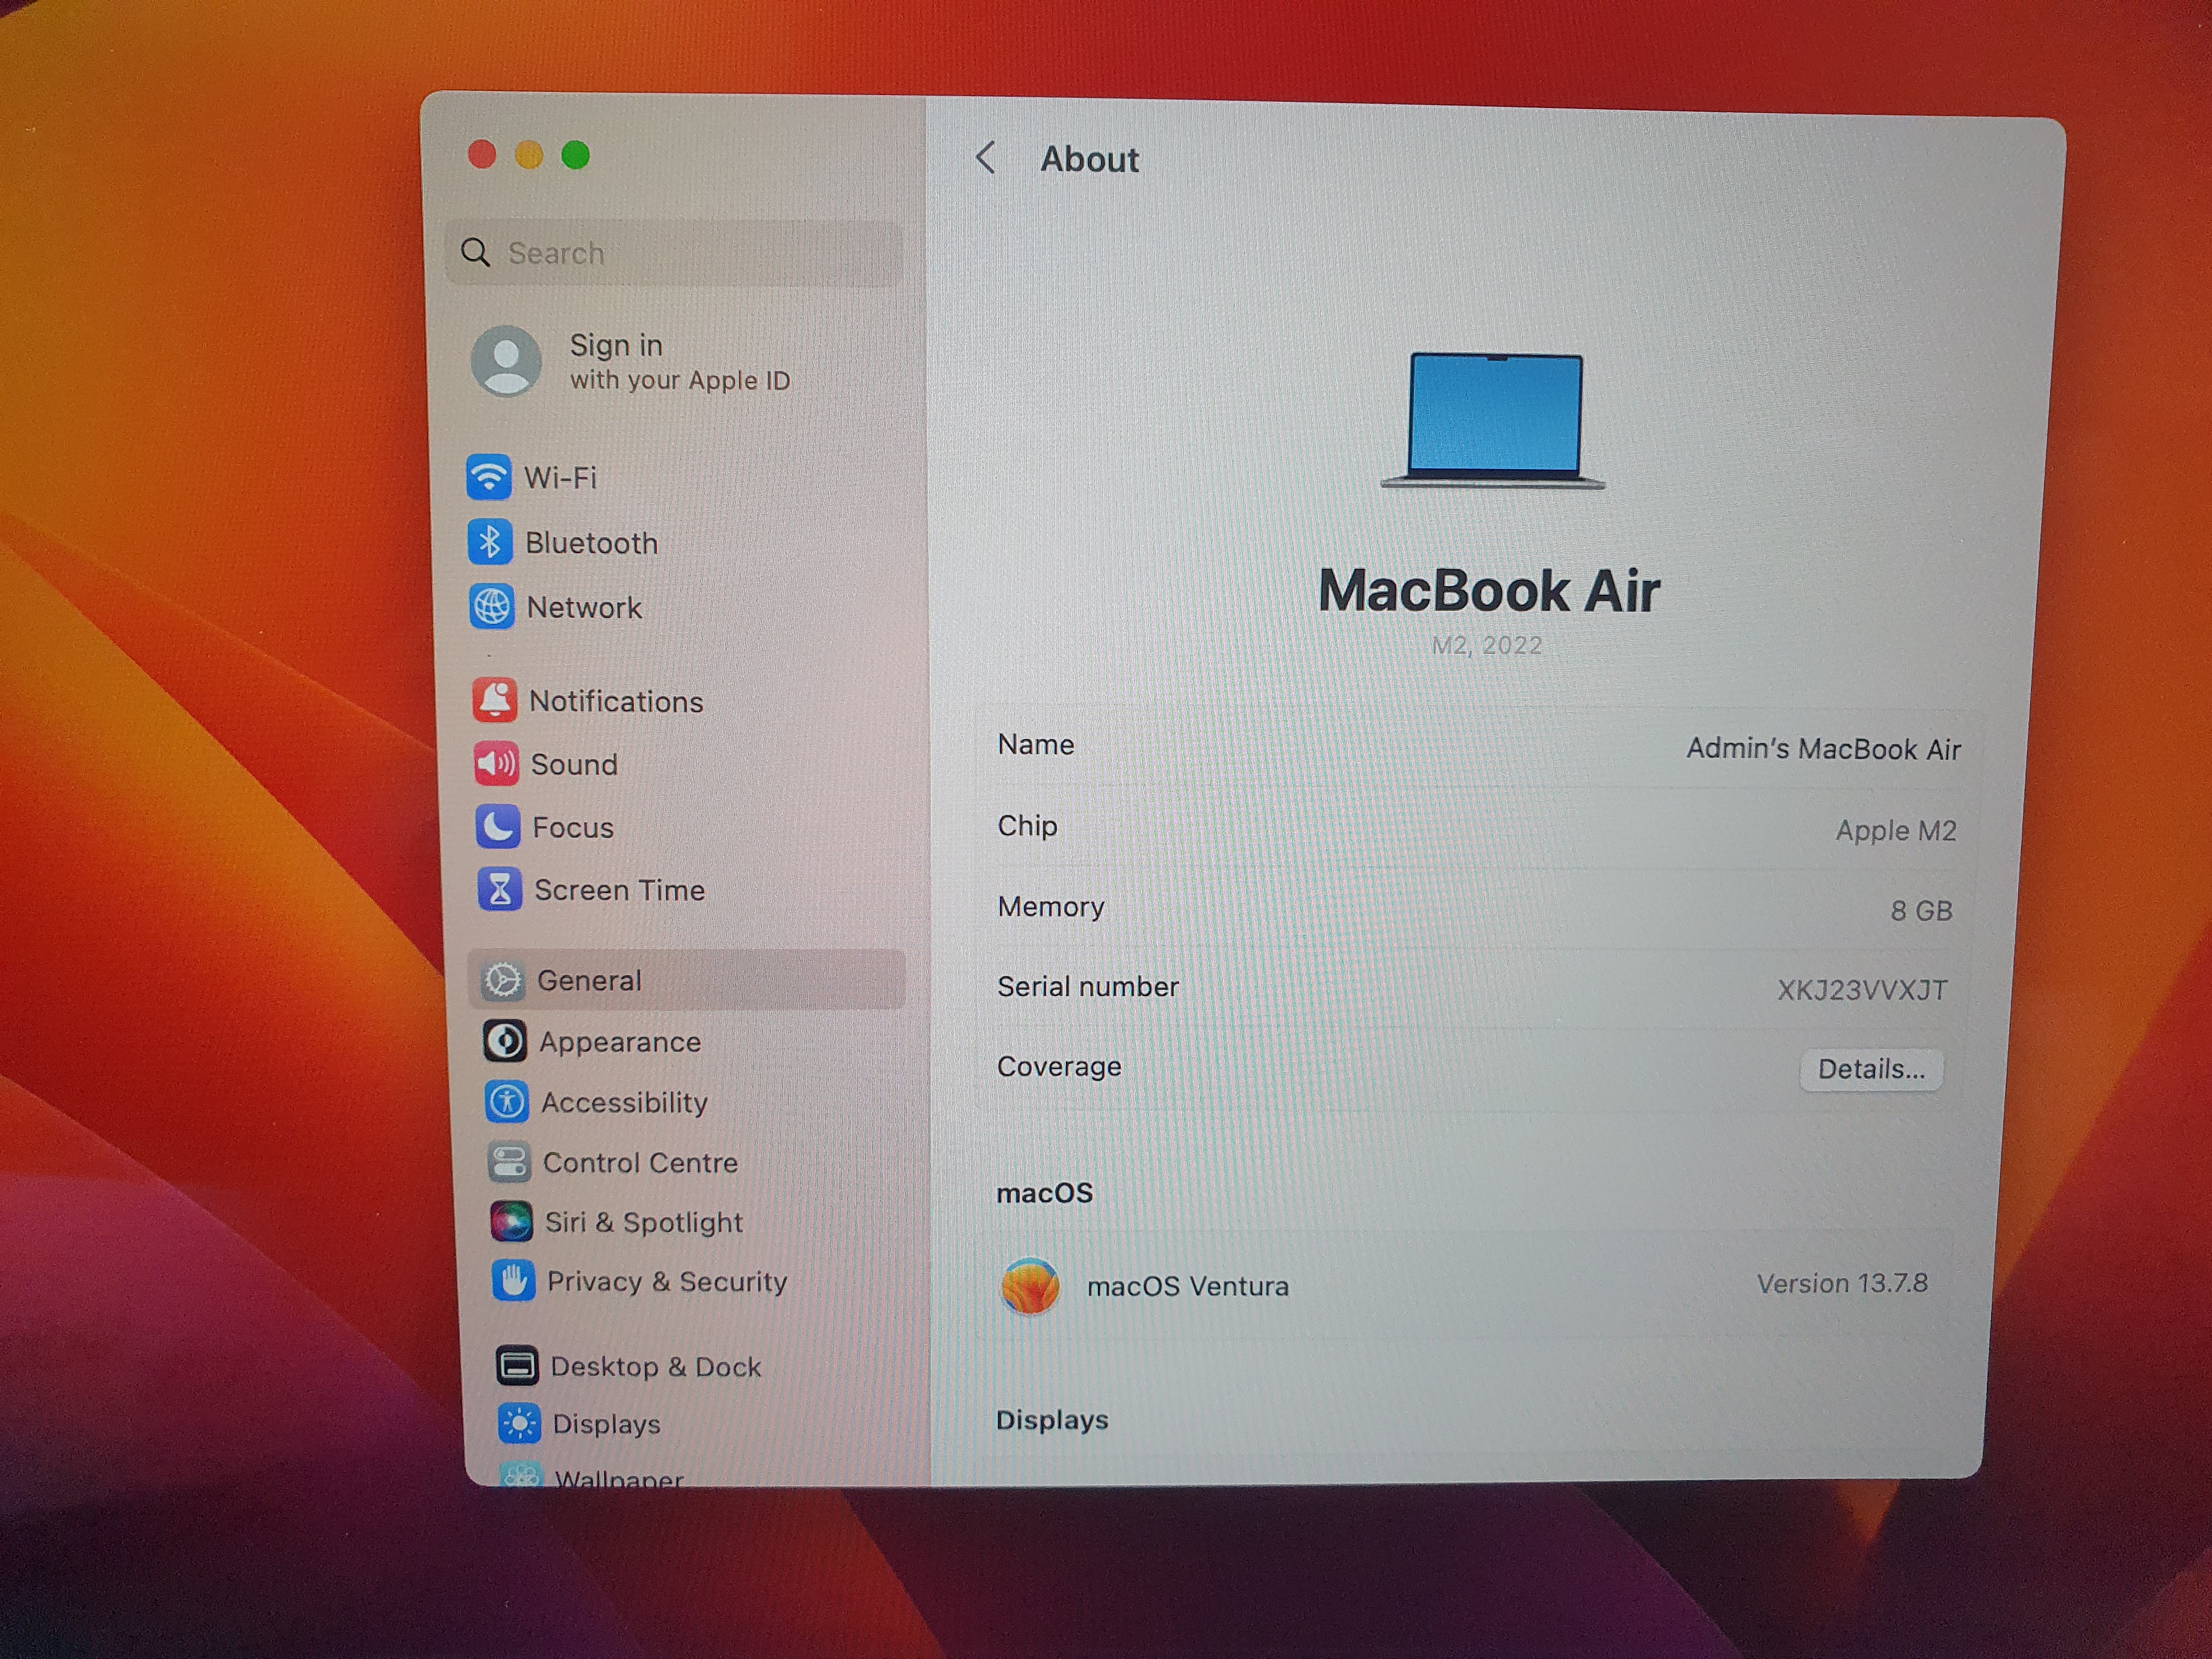2212x1659 pixels.
Task: Click the Admin's MacBook Air name field
Action: click(1822, 749)
